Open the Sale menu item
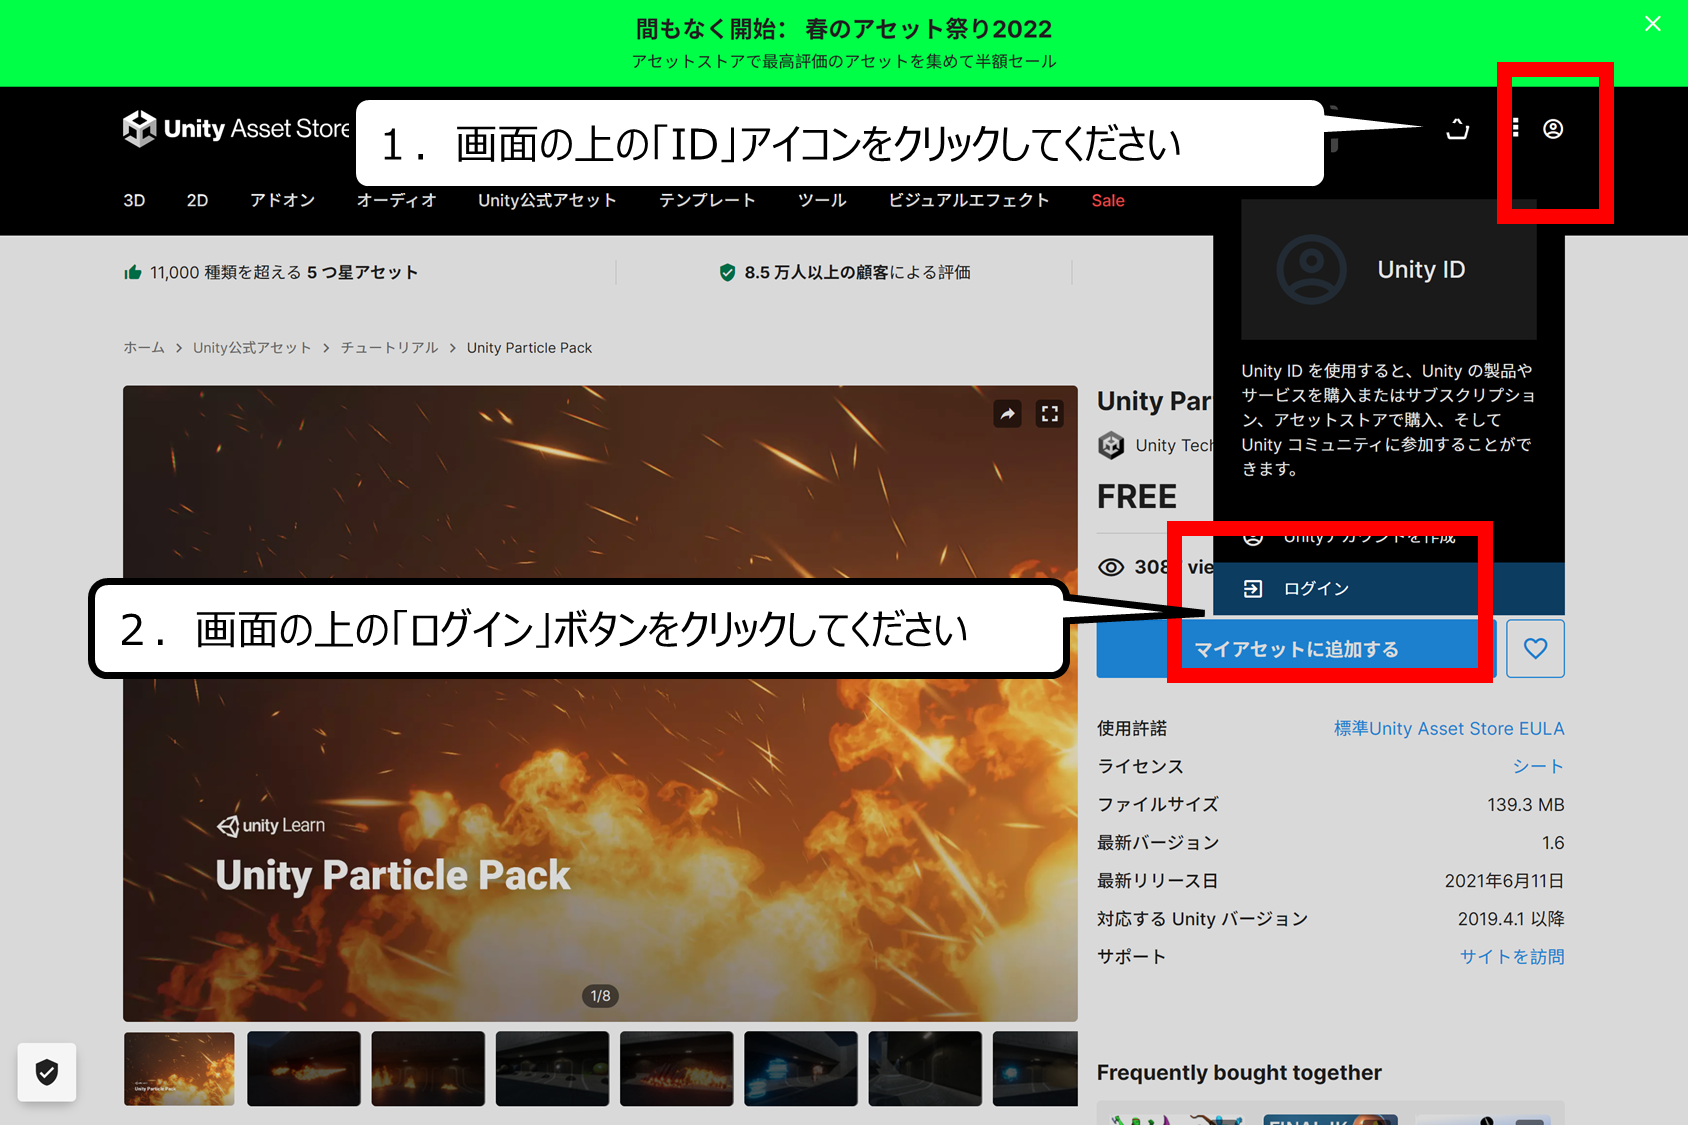The image size is (1688, 1125). point(1108,200)
